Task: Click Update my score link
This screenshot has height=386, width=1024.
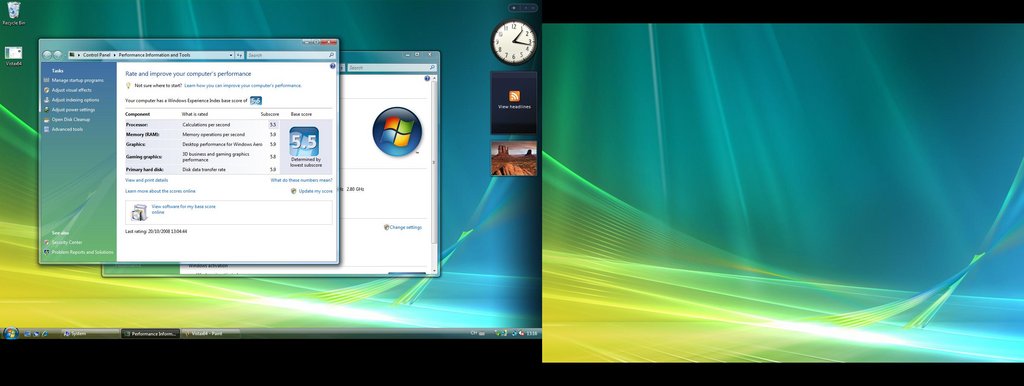Action: tap(315, 191)
